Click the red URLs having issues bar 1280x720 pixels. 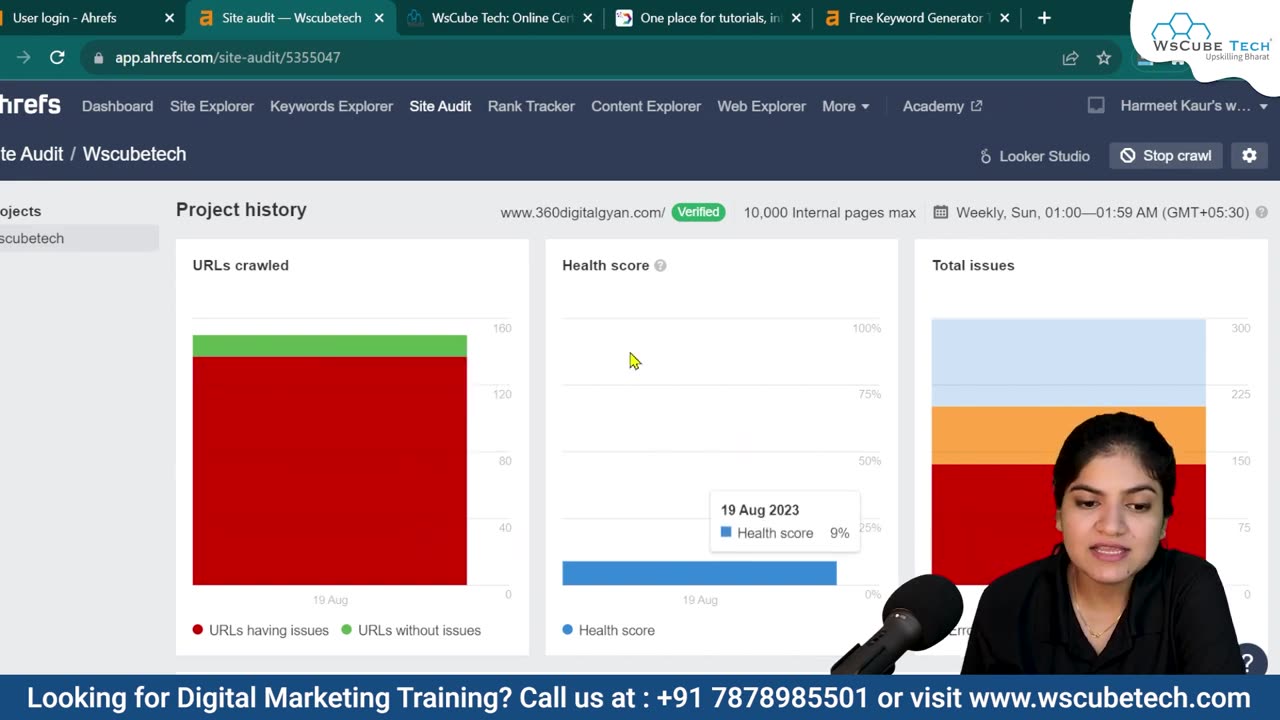point(329,470)
